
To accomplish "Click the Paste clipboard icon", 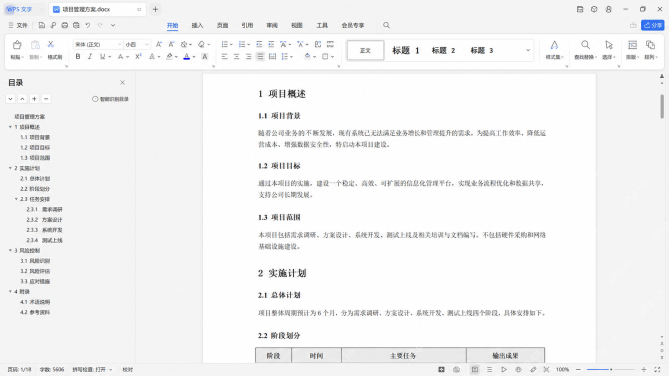I will click(x=17, y=45).
